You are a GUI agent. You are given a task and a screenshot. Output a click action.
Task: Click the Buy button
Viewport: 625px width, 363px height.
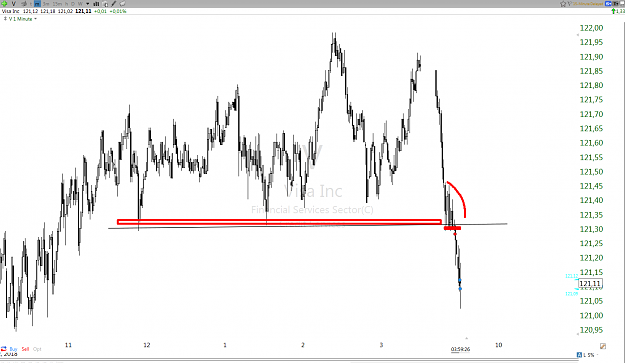point(13,349)
